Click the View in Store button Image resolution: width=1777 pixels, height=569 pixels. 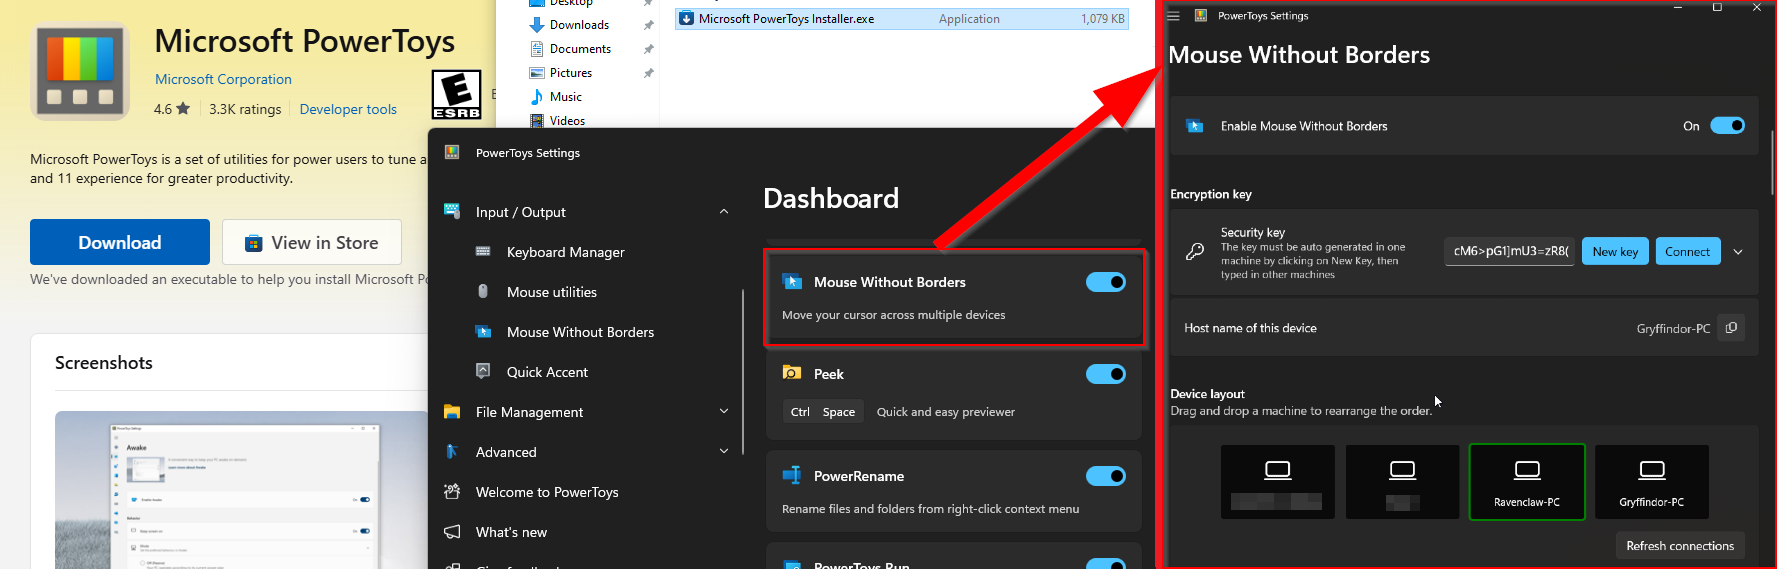(x=312, y=242)
